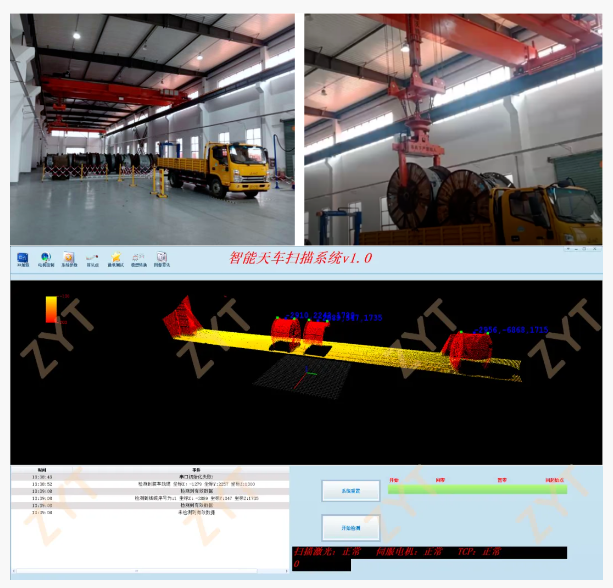Open the orange system parameters toolbar icon
The width and height of the screenshot is (613, 588).
click(x=69, y=259)
